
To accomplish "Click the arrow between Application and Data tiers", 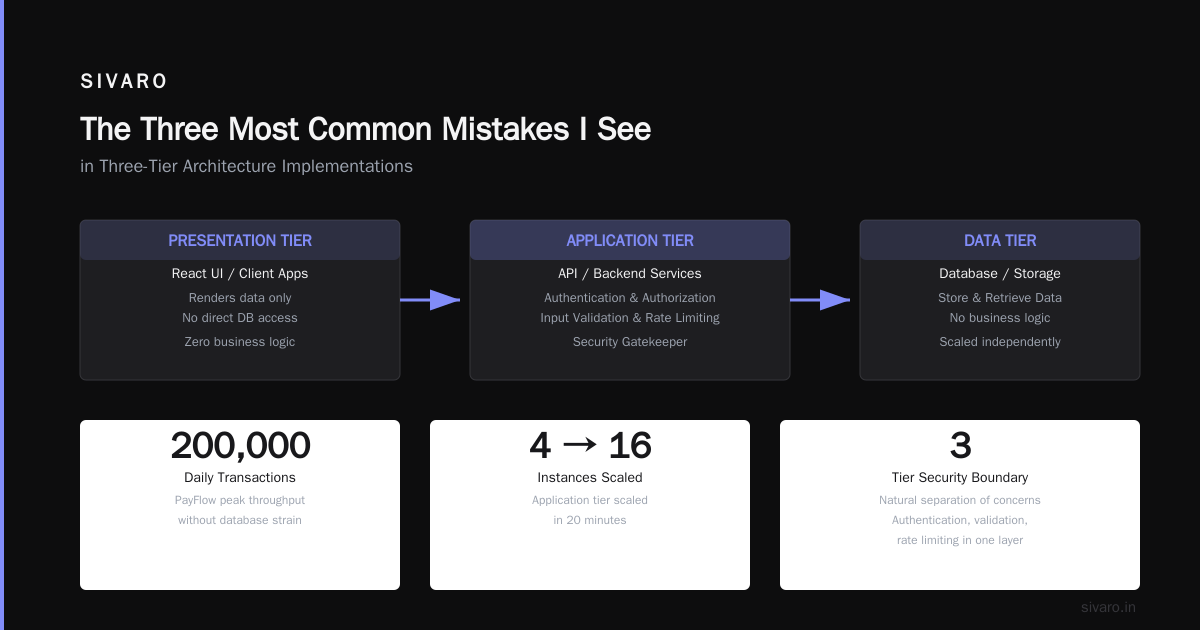I will tap(820, 300).
